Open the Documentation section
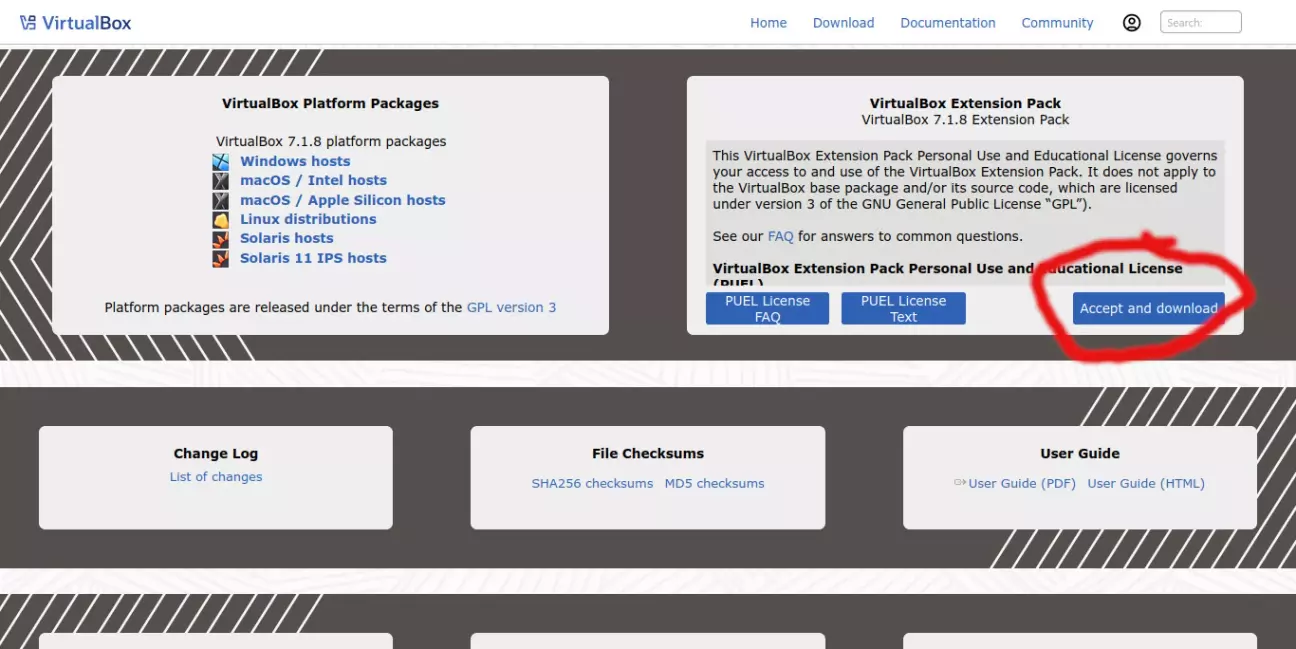The image size is (1296, 649). pos(948,23)
